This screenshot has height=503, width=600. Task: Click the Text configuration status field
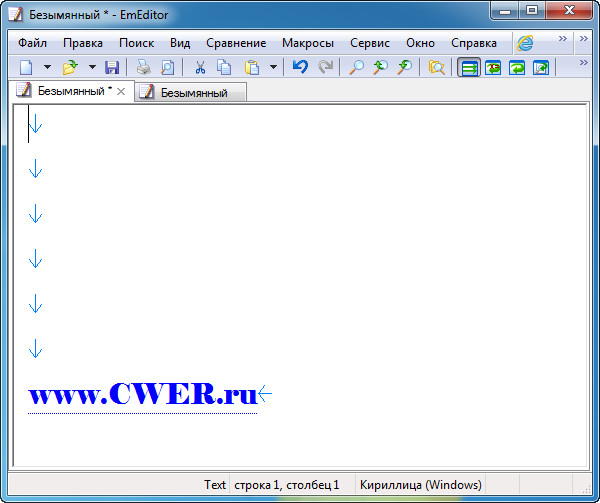click(215, 485)
